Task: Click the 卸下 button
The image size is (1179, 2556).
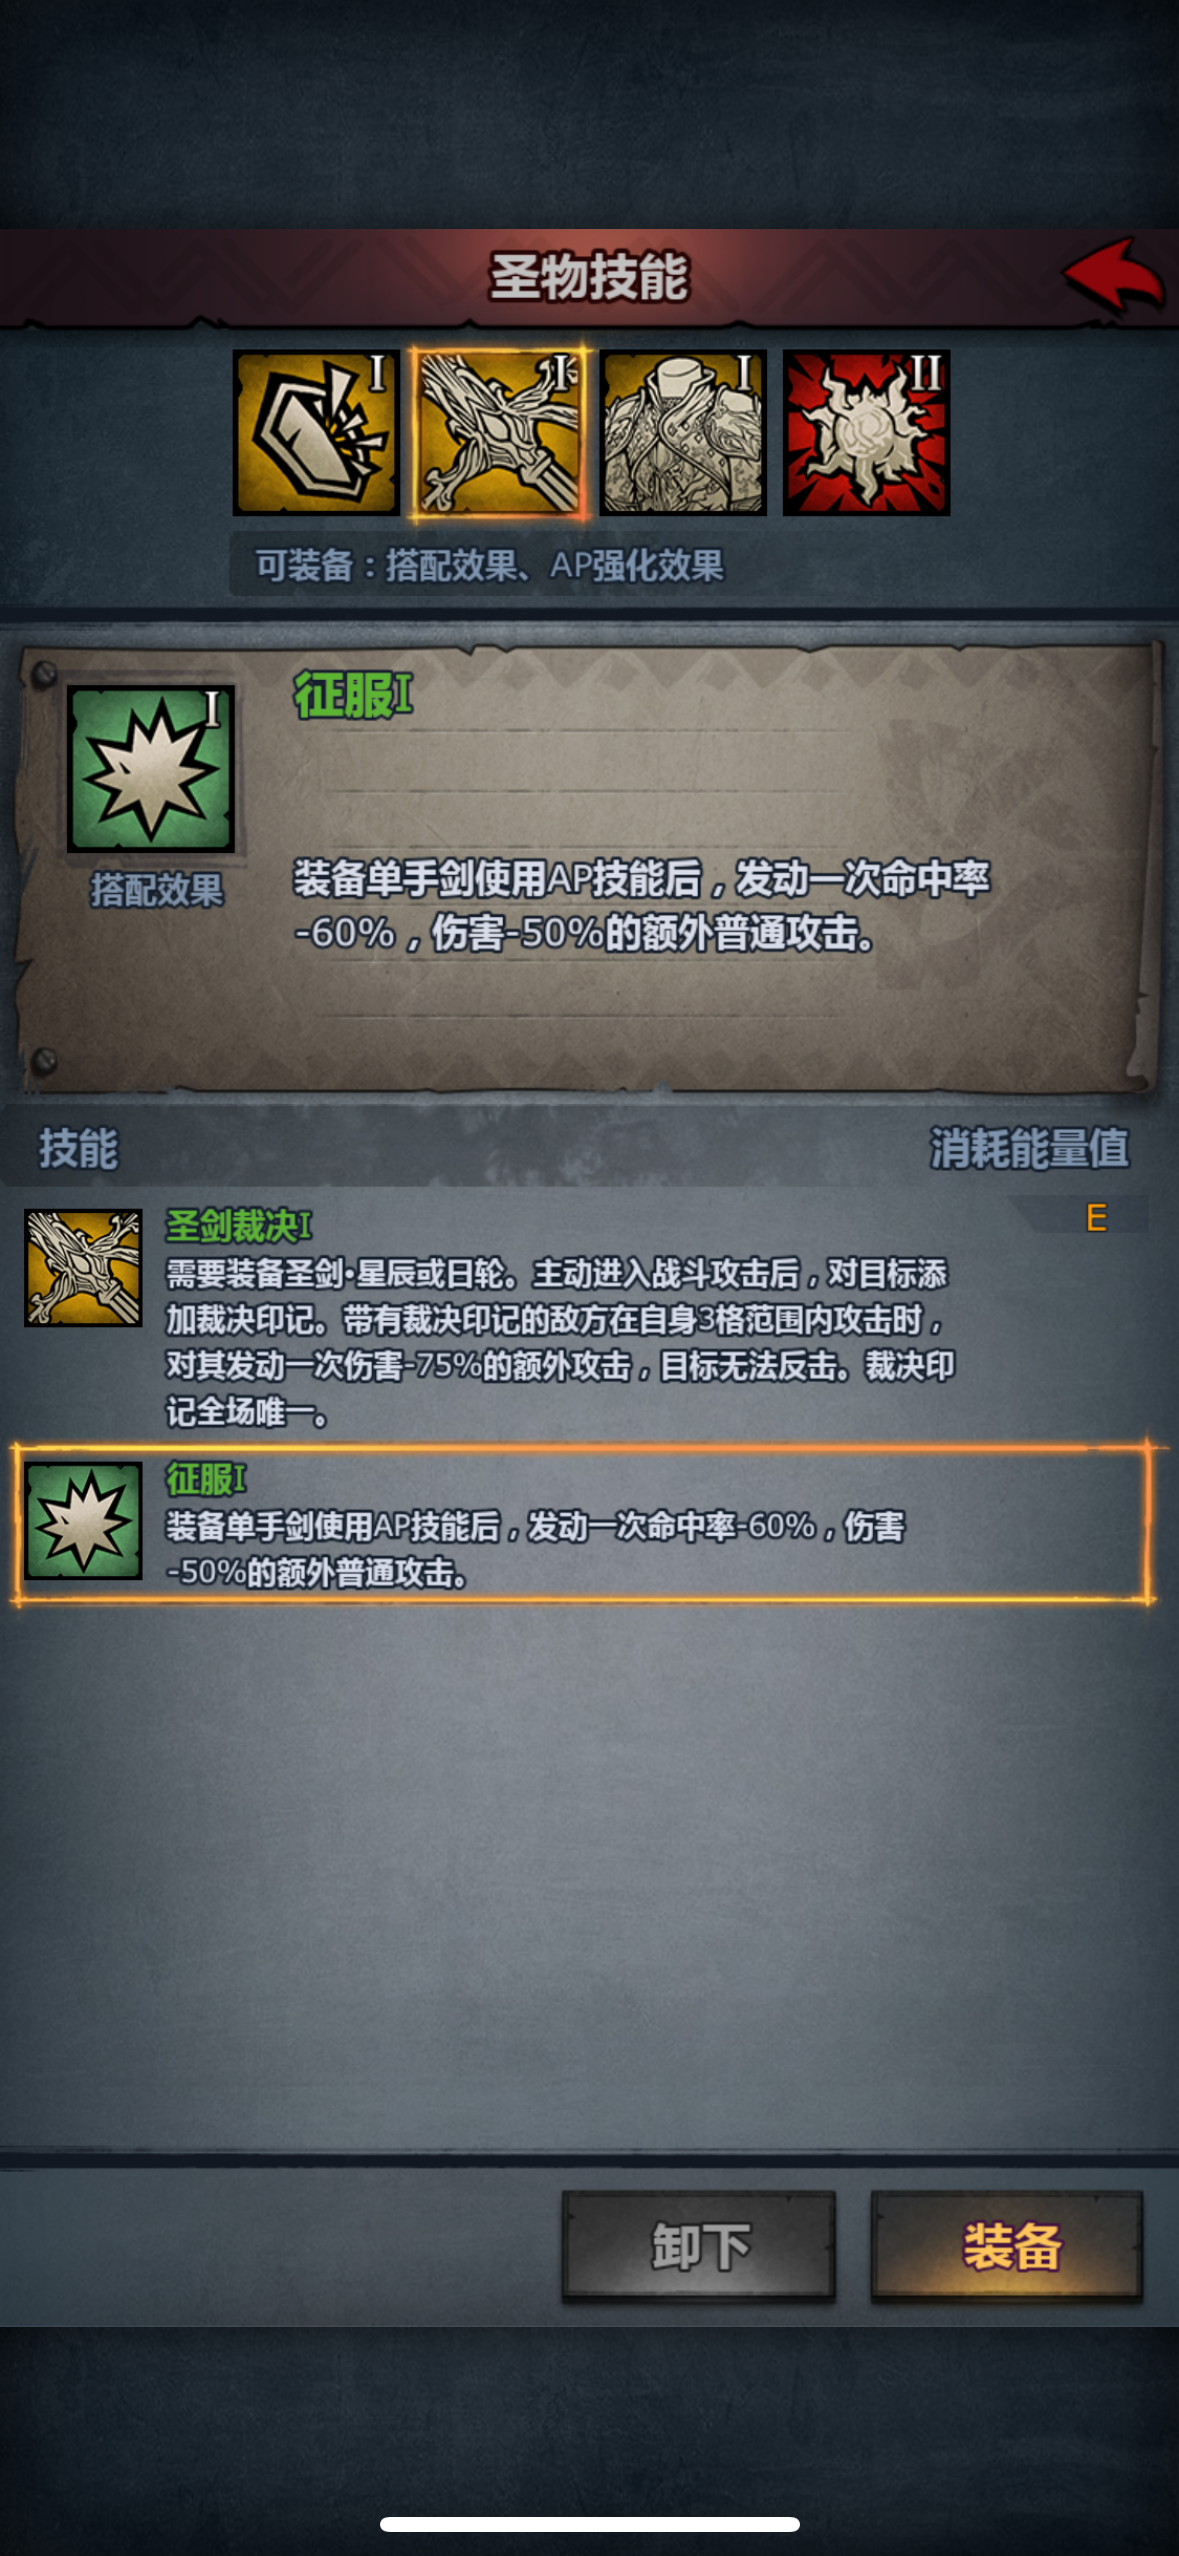Action: (699, 2246)
